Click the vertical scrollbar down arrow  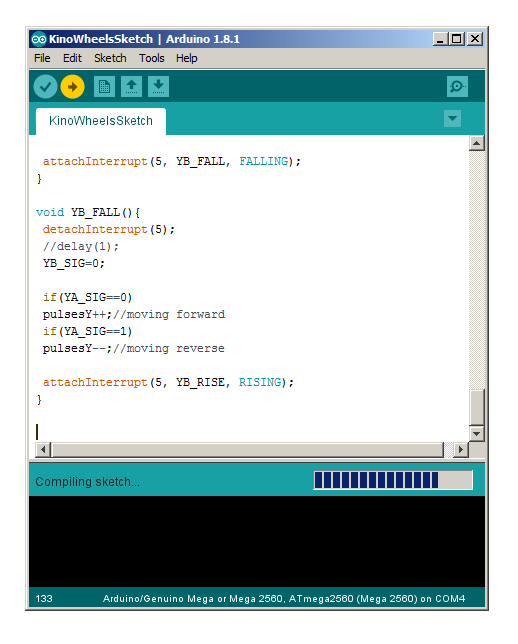[x=477, y=433]
